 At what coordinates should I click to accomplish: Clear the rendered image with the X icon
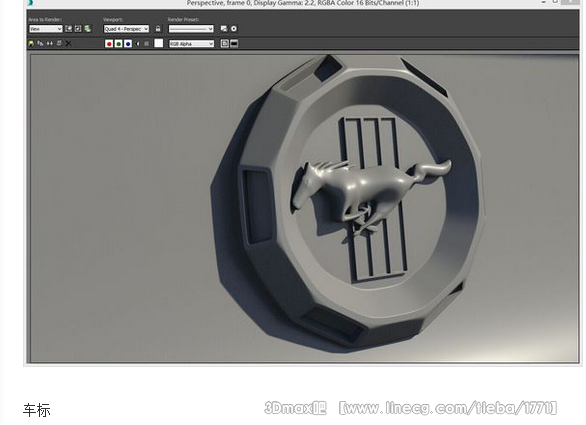[x=68, y=43]
